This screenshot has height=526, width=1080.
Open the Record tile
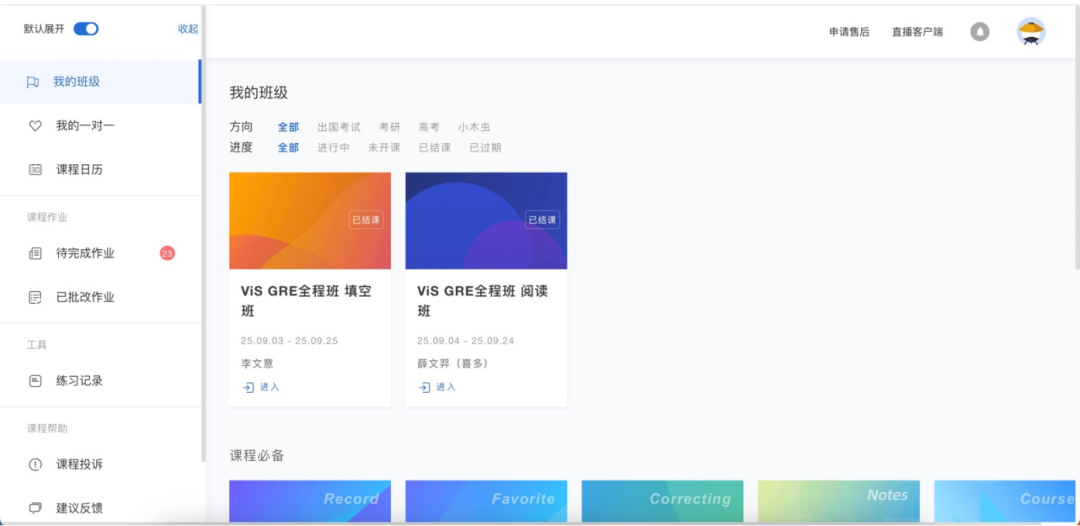pos(310,502)
